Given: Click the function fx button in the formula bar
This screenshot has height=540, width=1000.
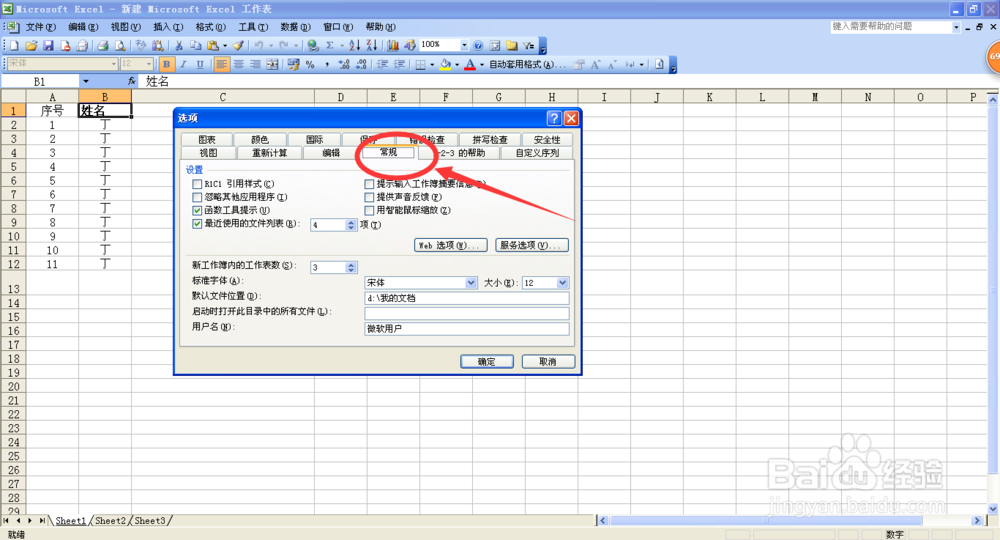Looking at the screenshot, I should (131, 81).
